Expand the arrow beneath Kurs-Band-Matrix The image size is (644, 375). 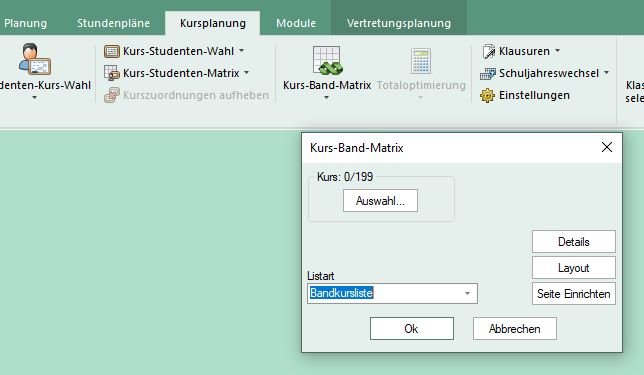(327, 98)
